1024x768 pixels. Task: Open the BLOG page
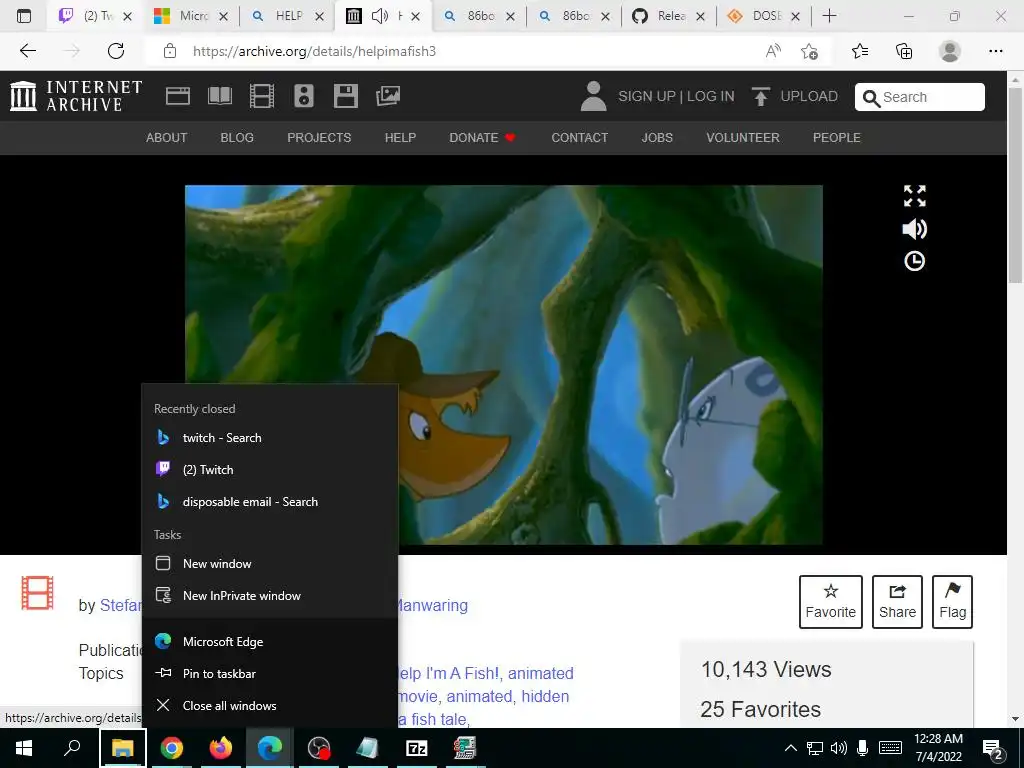[x=237, y=138]
